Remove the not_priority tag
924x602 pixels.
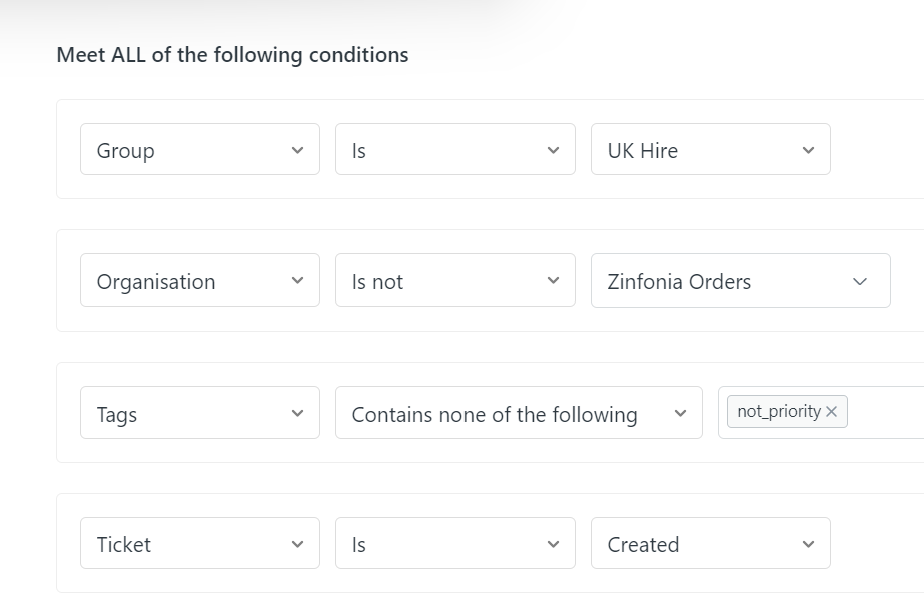(832, 412)
